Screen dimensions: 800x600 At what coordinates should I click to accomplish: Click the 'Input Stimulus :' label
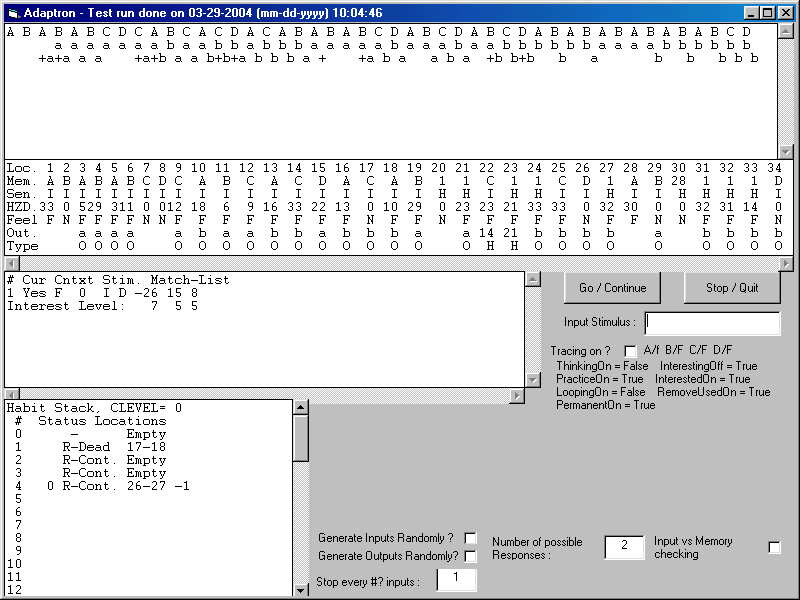599,322
